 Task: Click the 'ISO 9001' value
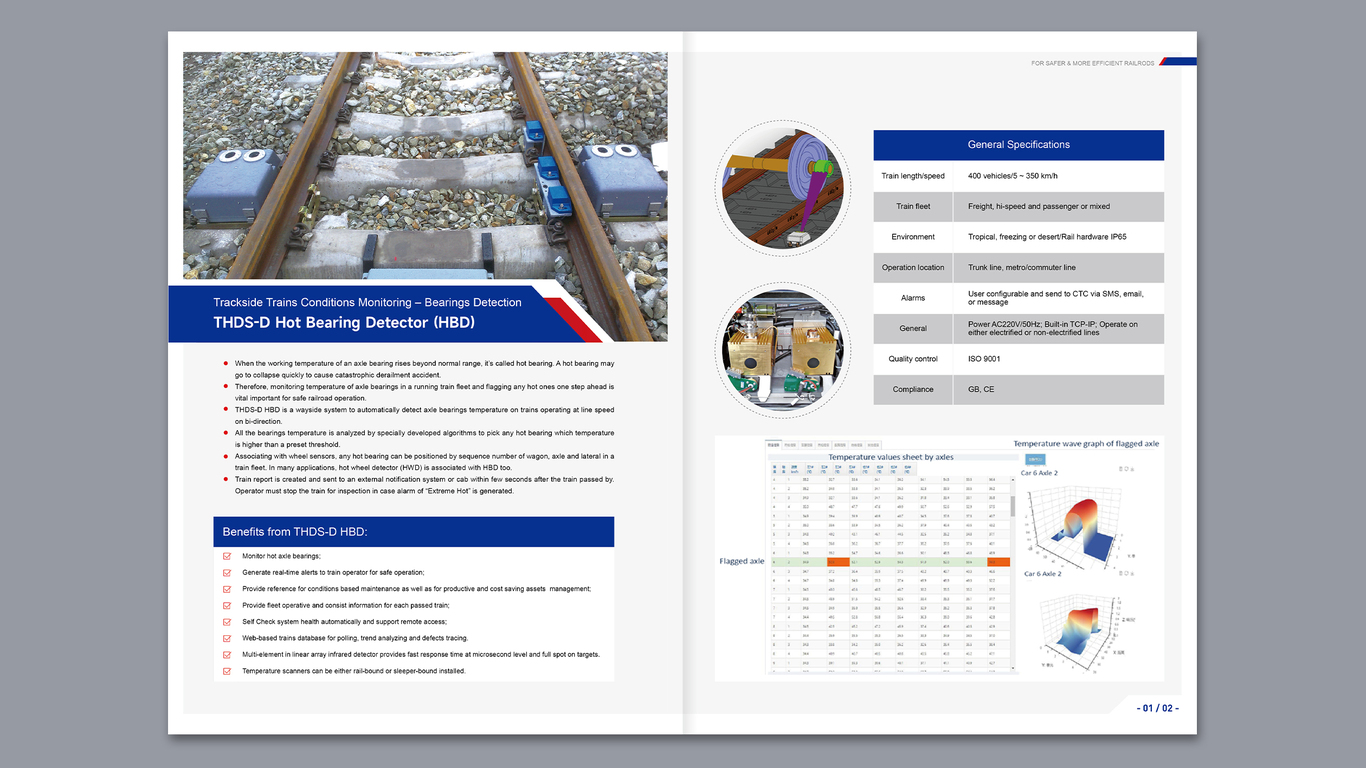[983, 359]
